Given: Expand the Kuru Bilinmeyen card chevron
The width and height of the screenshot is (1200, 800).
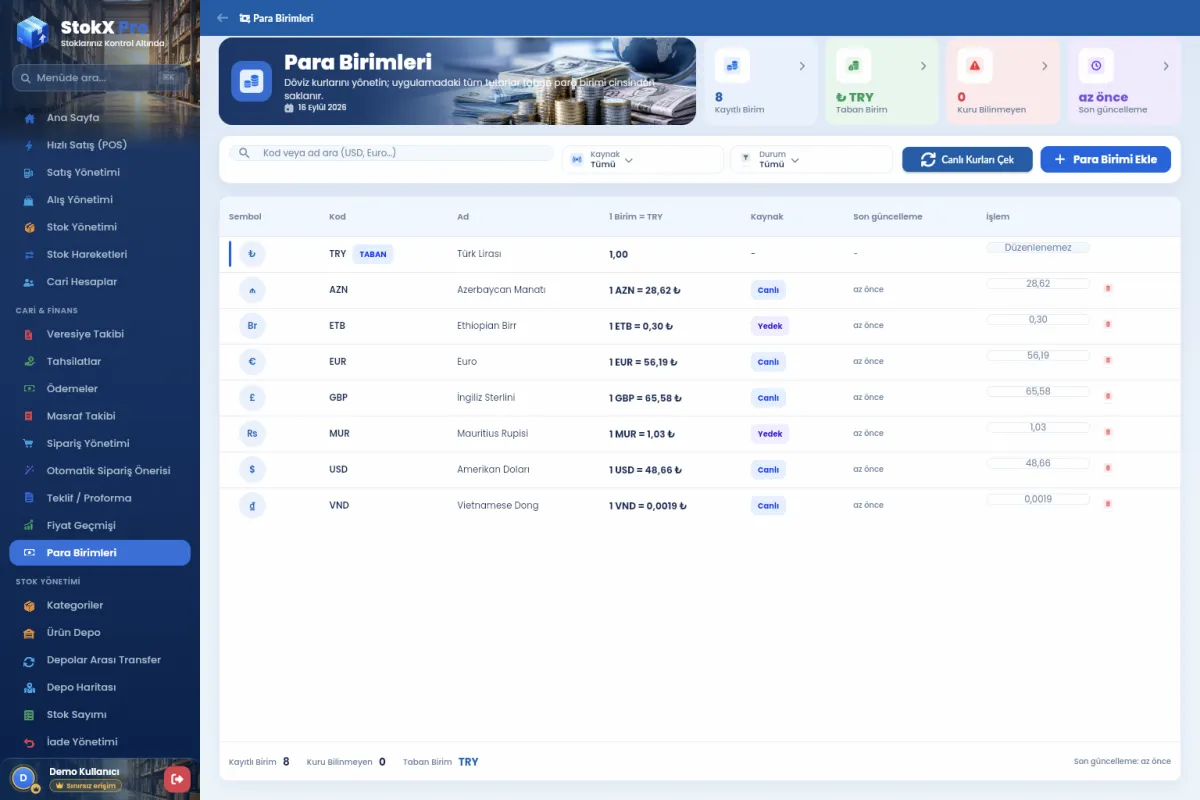Looking at the screenshot, I should pyautogui.click(x=1045, y=66).
